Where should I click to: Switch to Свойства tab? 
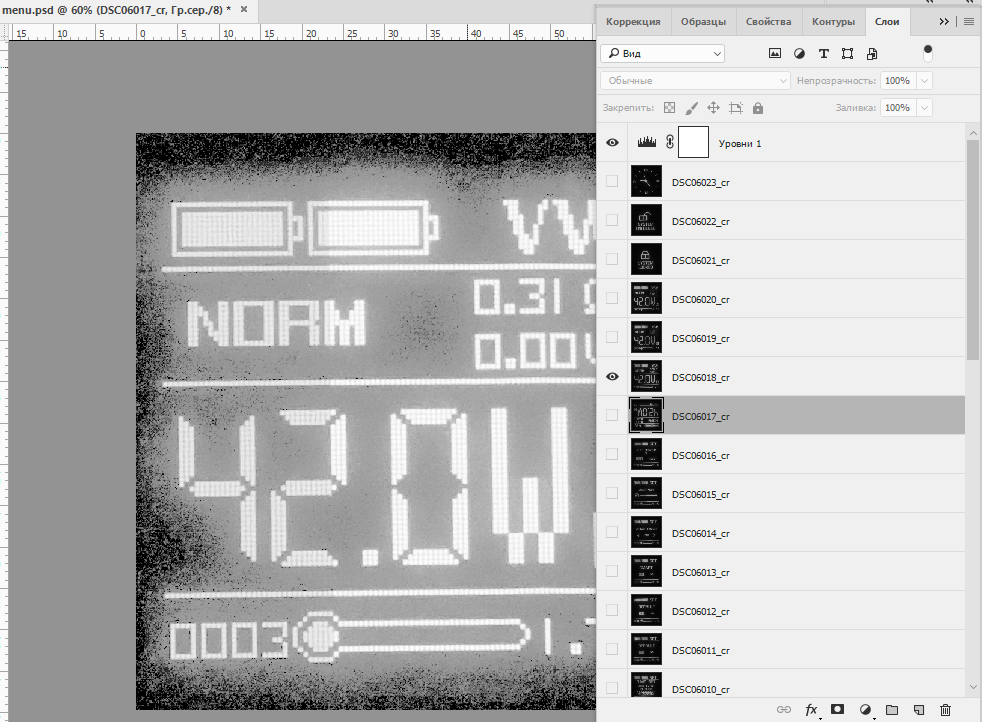tap(768, 21)
